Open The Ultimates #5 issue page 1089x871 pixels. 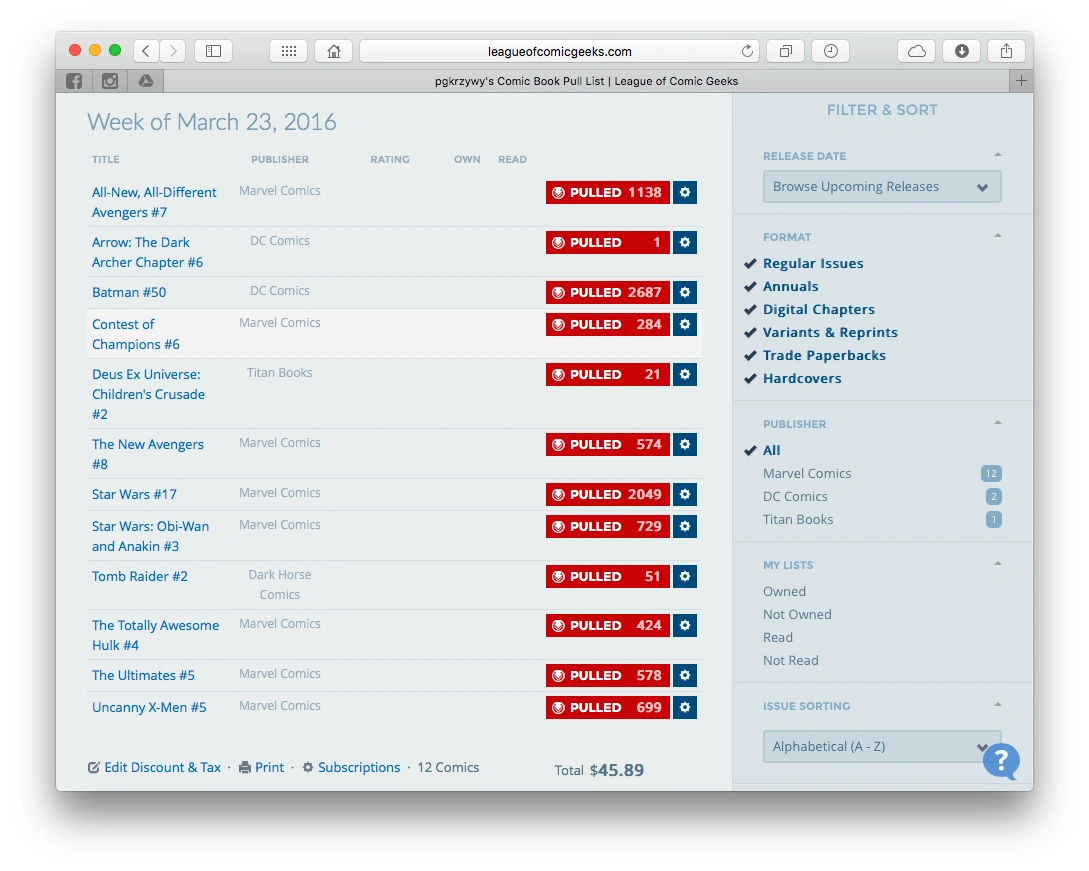(x=143, y=676)
